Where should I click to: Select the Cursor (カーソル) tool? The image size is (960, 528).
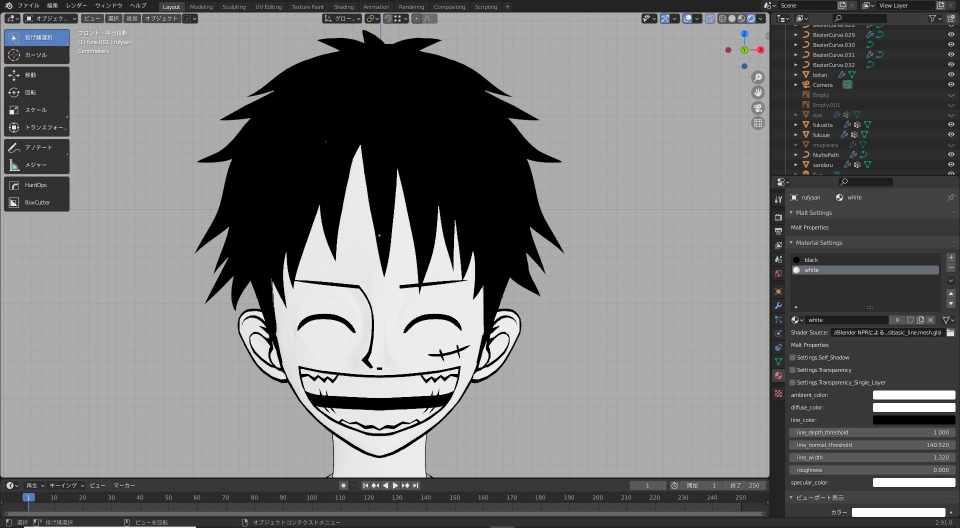tap(37, 55)
